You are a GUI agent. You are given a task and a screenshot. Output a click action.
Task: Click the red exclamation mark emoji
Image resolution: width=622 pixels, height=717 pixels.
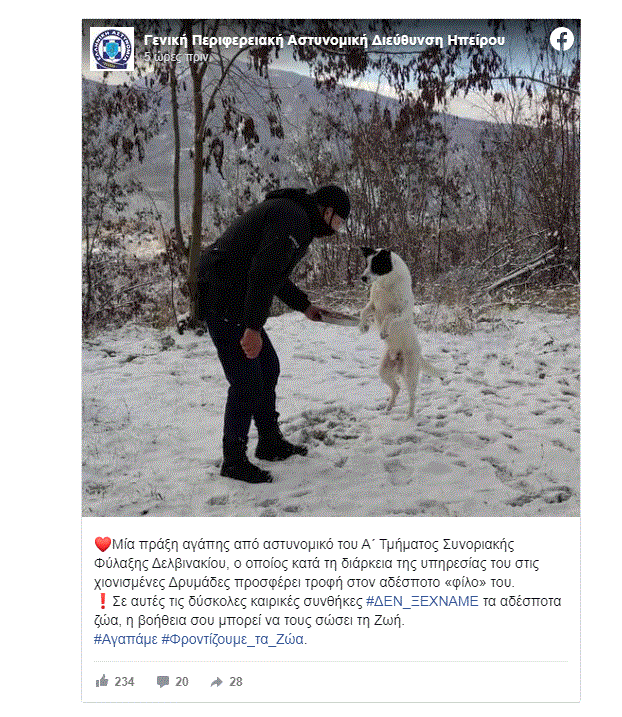click(102, 601)
